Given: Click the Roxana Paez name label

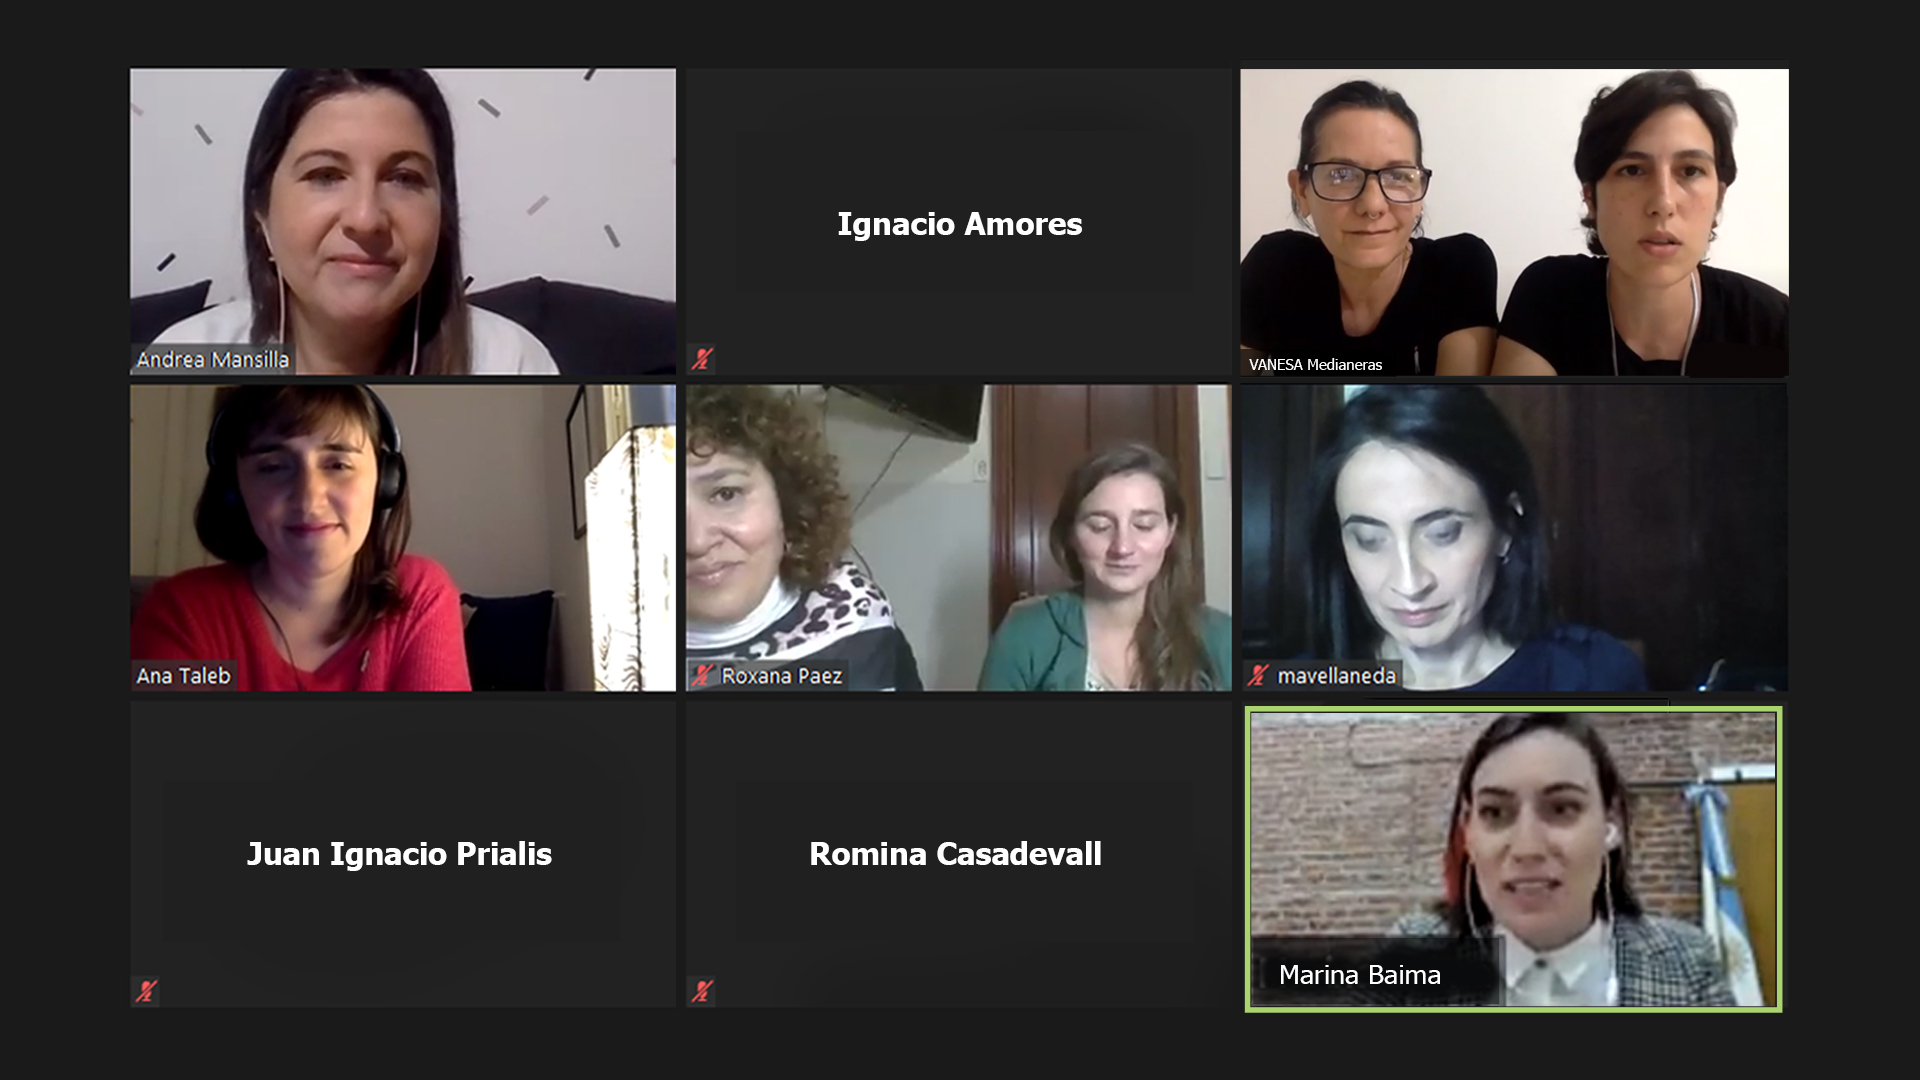Looking at the screenshot, I should coord(781,676).
